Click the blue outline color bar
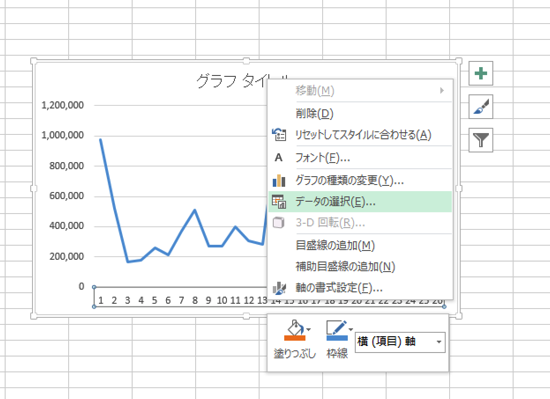 [337, 338]
